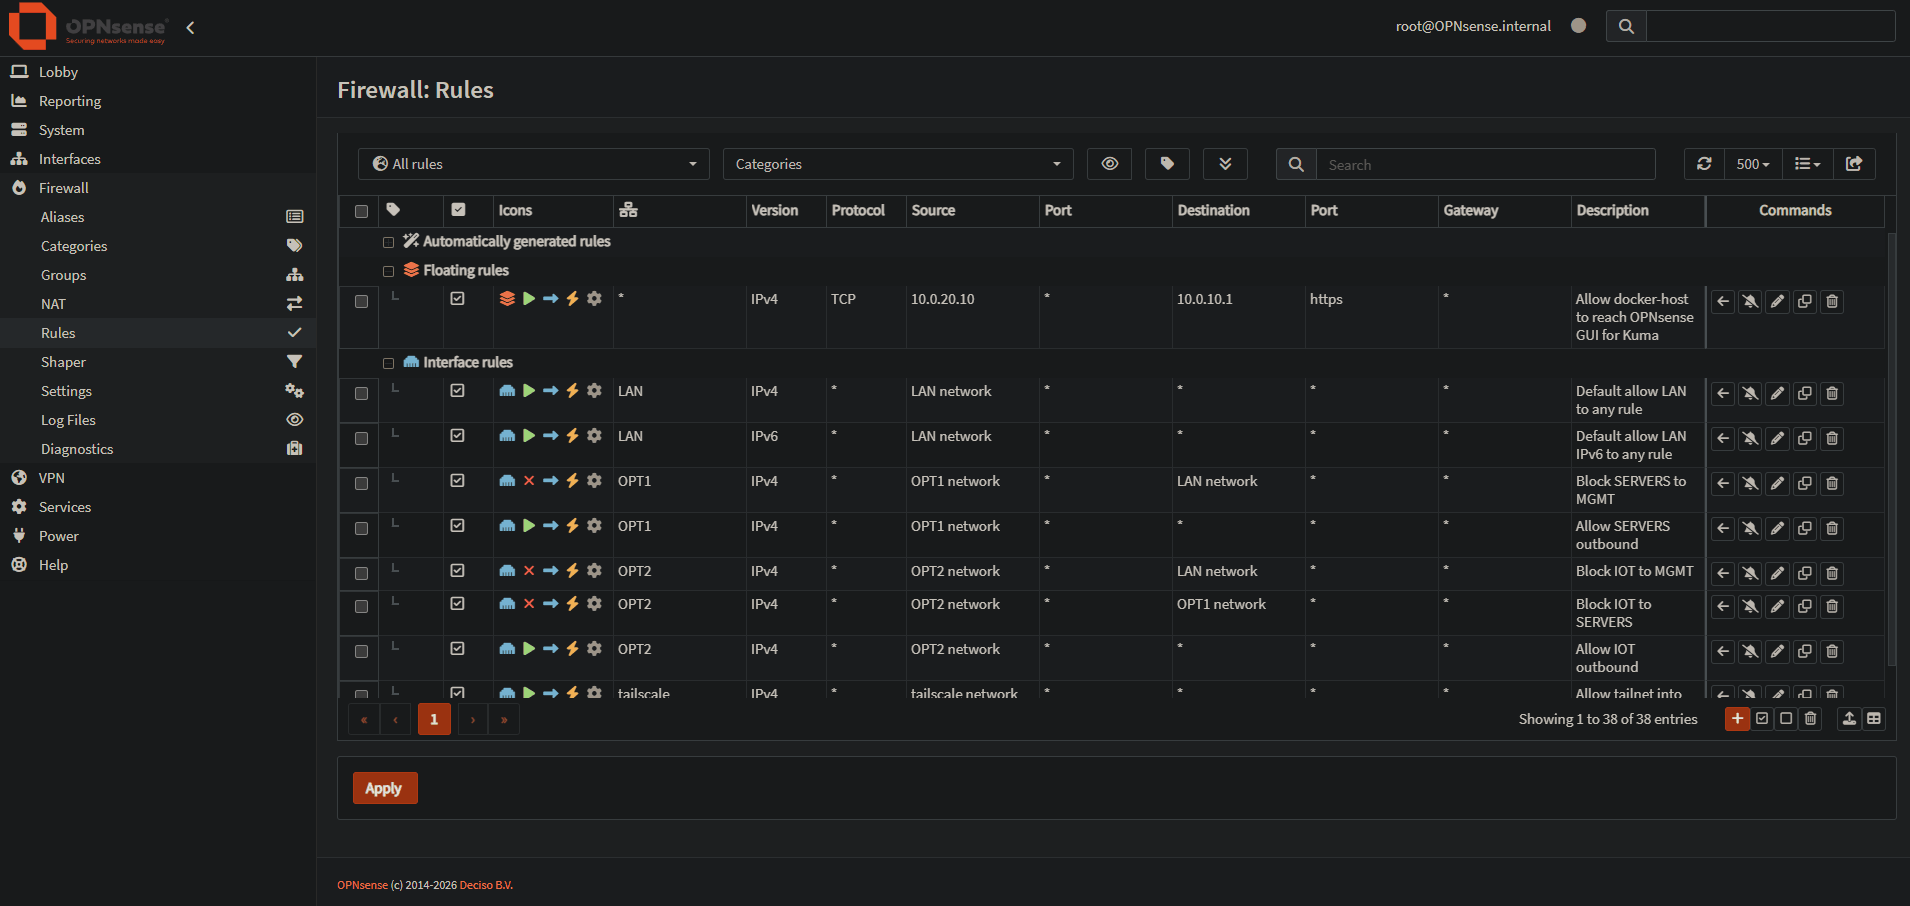This screenshot has width=1910, height=906.
Task: Open the All rules interface dropdown
Action: tap(534, 164)
